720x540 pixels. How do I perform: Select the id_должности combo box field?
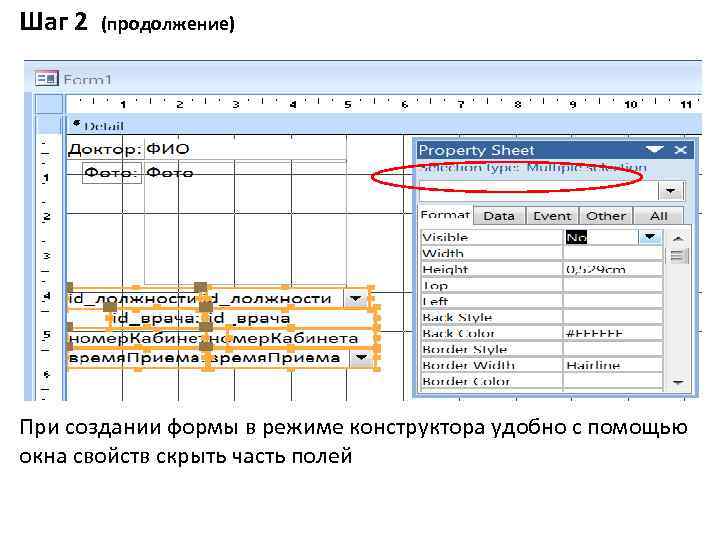(287, 298)
